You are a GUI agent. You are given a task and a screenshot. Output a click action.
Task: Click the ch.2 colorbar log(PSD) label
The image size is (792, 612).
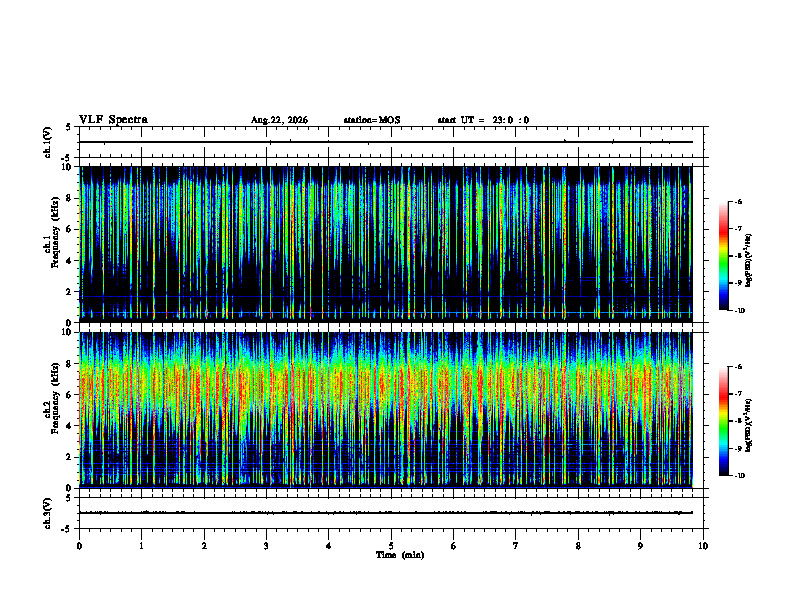click(749, 425)
